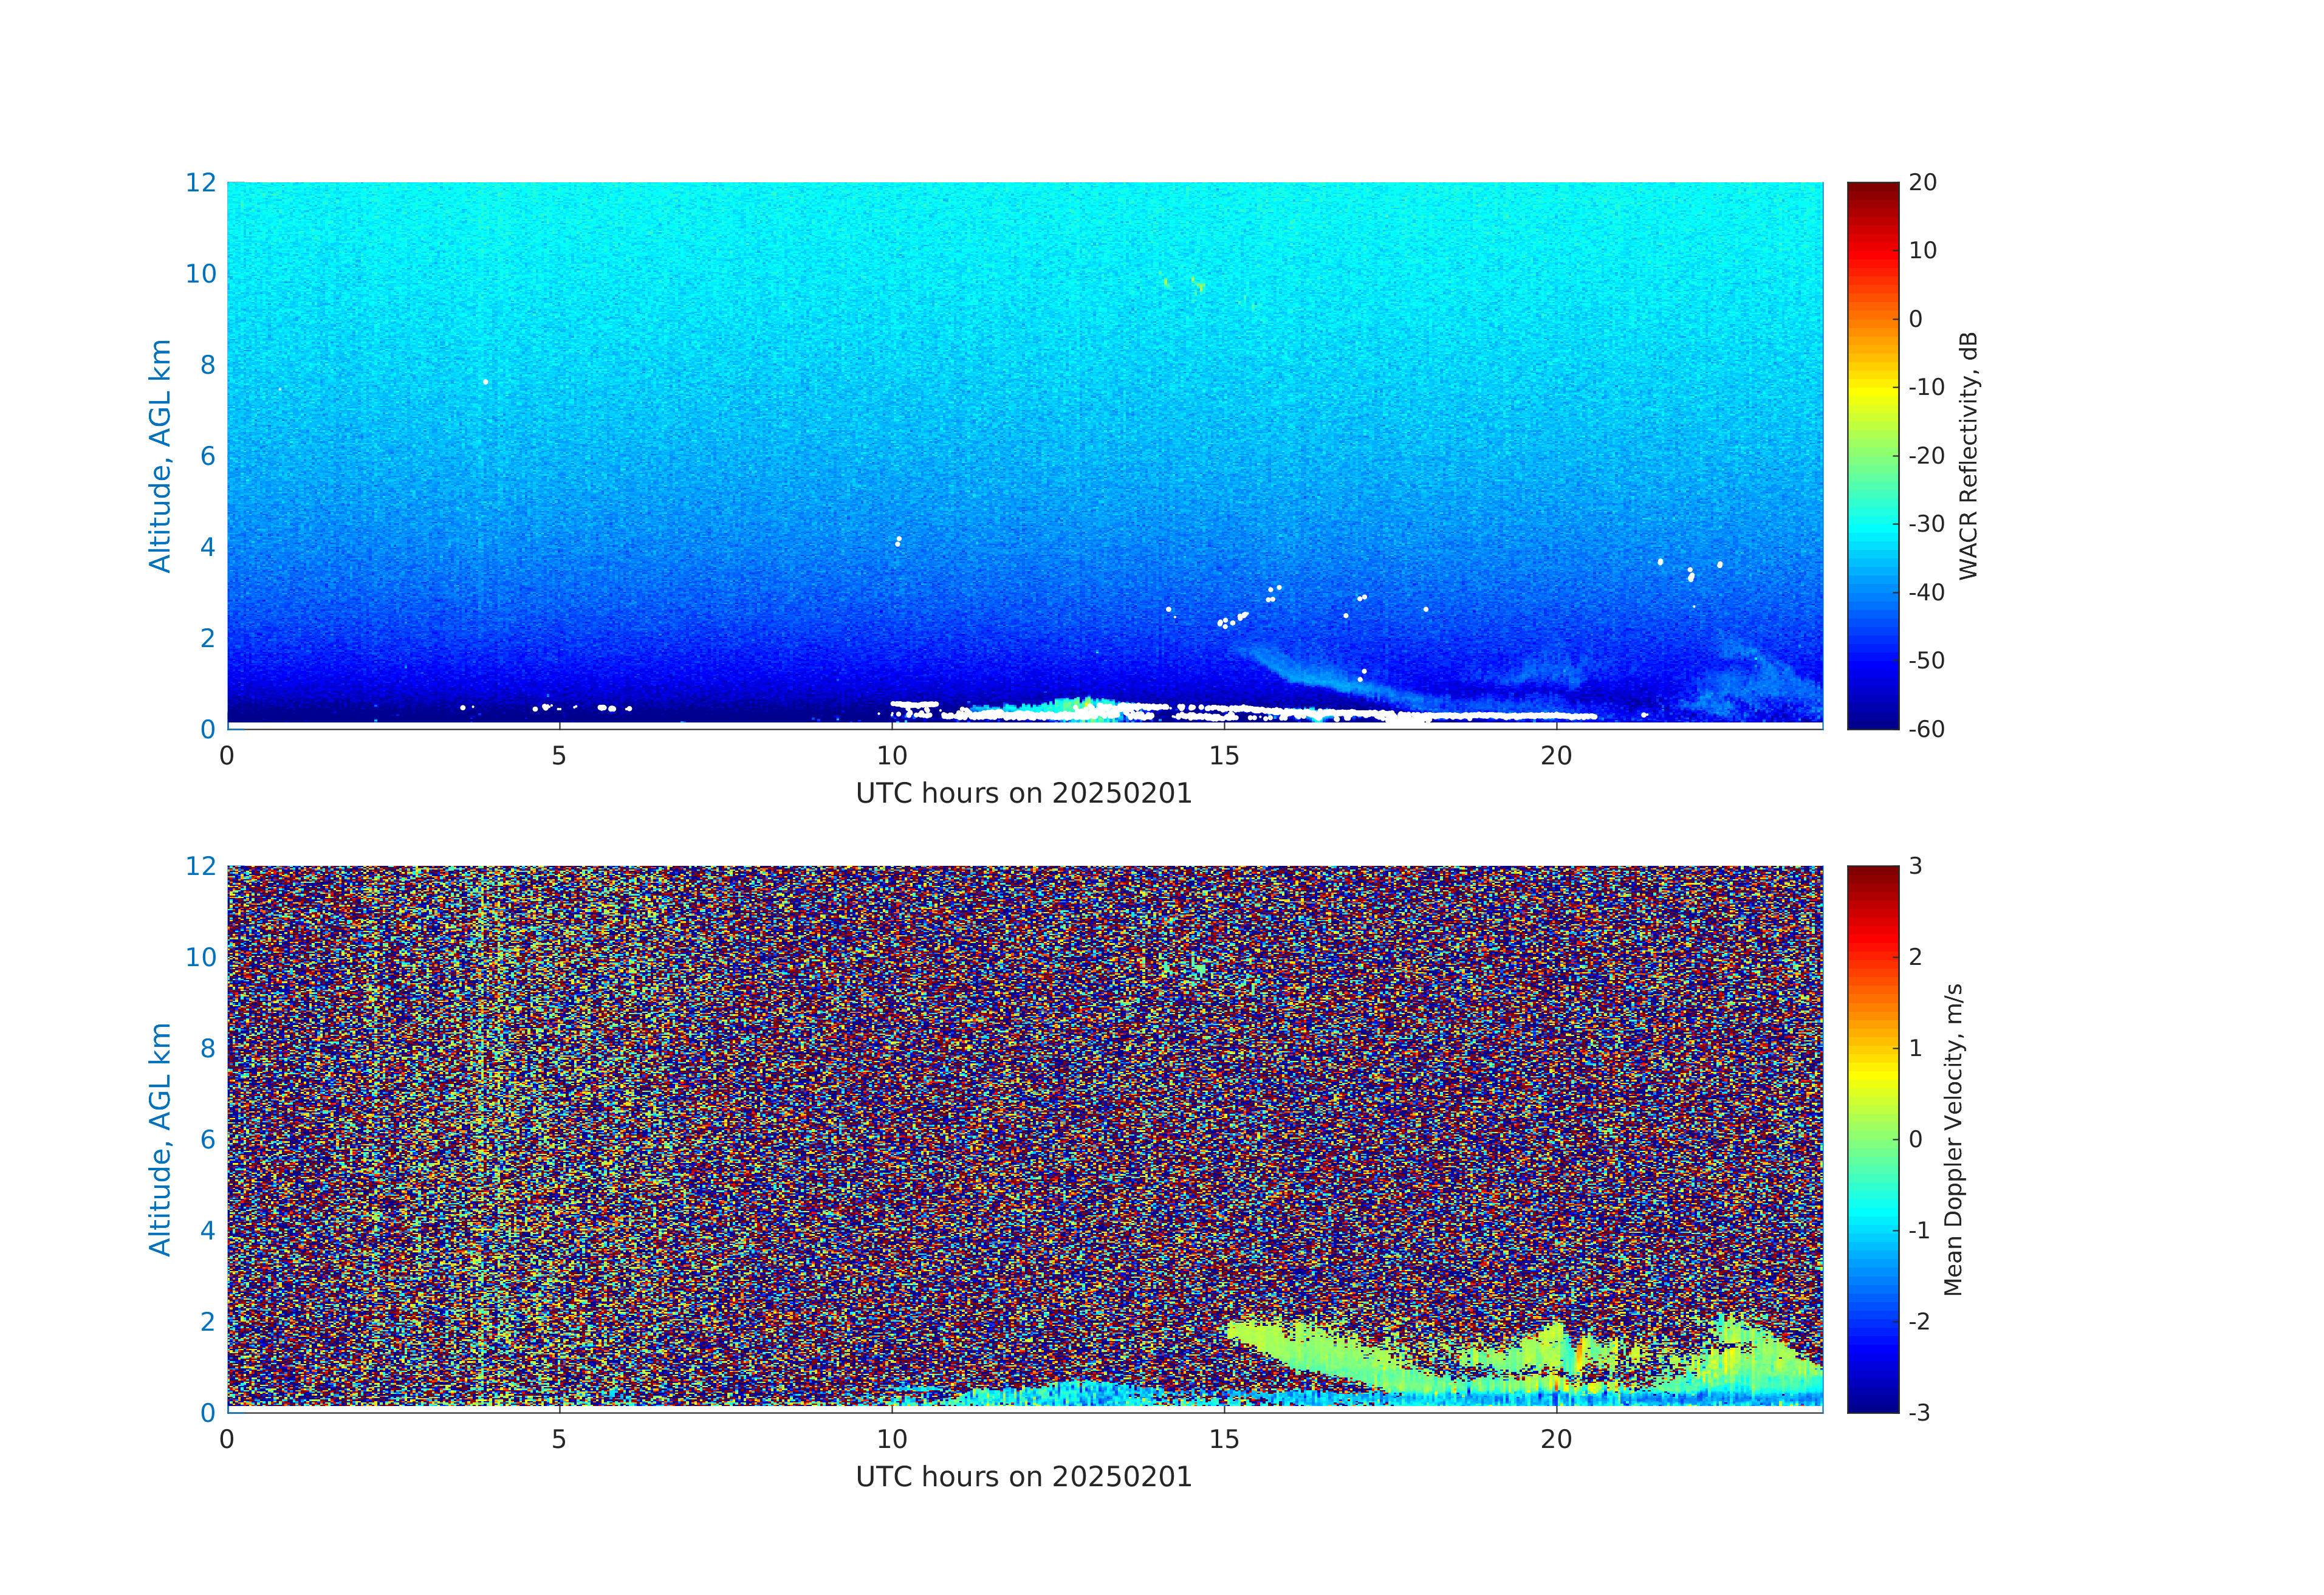Click the 15 tick on the top x-axis

1224,756
